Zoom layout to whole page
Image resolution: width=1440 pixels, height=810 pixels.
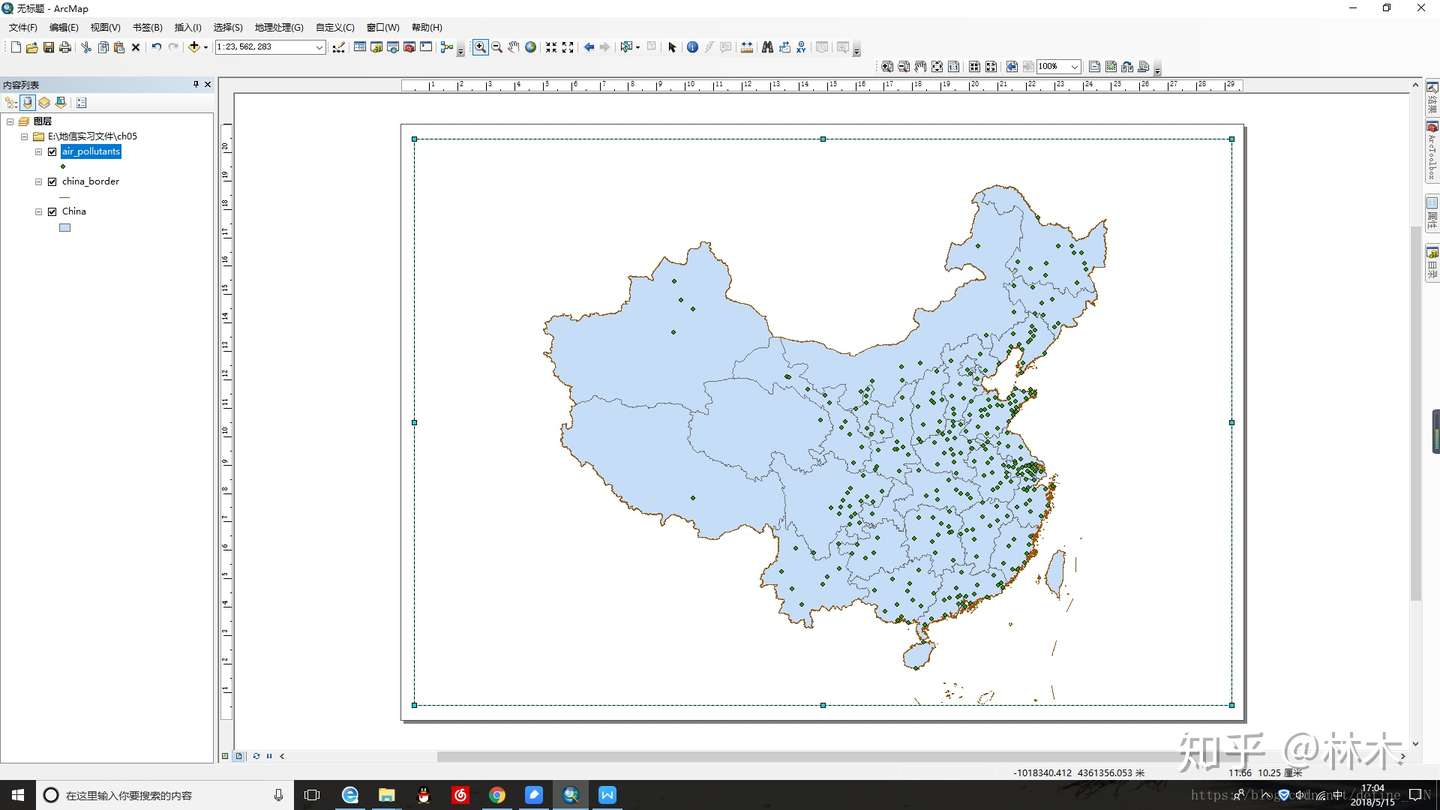tap(937, 67)
